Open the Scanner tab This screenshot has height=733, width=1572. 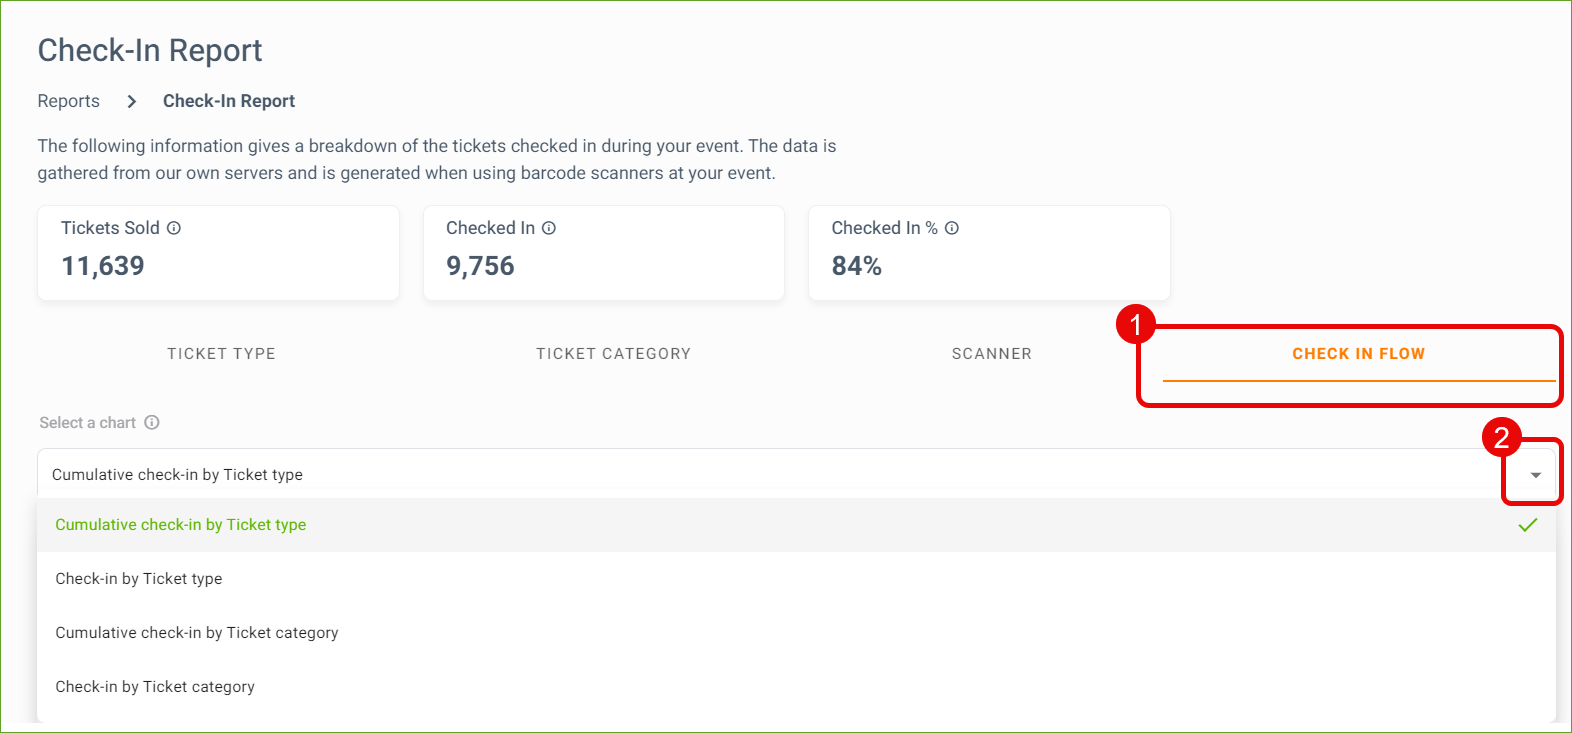(x=991, y=354)
